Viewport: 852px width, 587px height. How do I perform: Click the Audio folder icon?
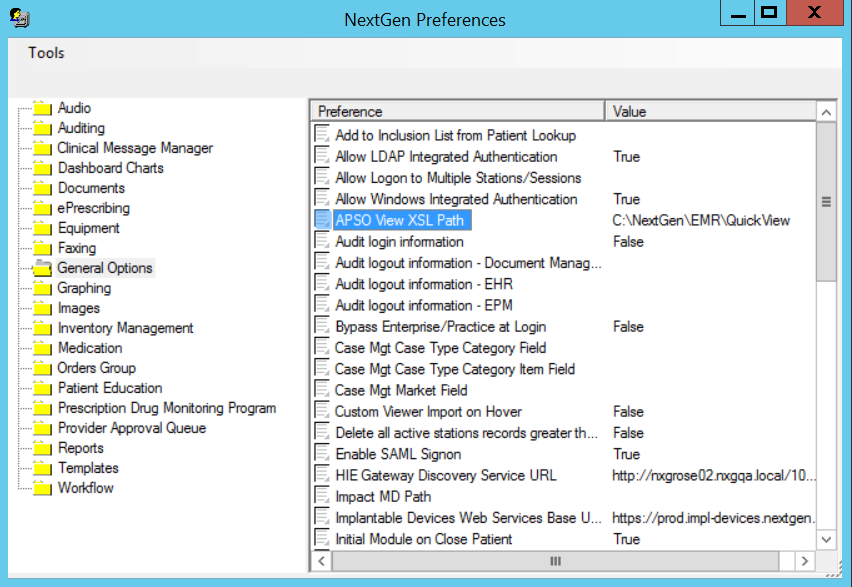pos(42,108)
